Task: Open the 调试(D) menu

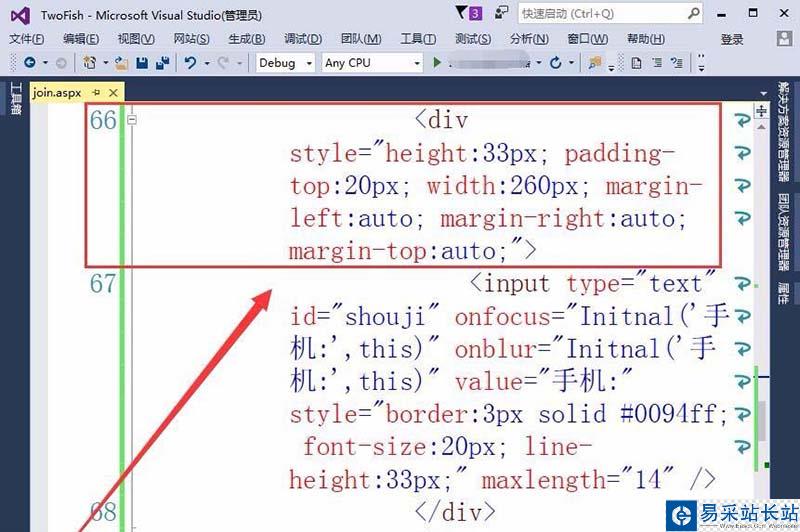Action: [303, 39]
